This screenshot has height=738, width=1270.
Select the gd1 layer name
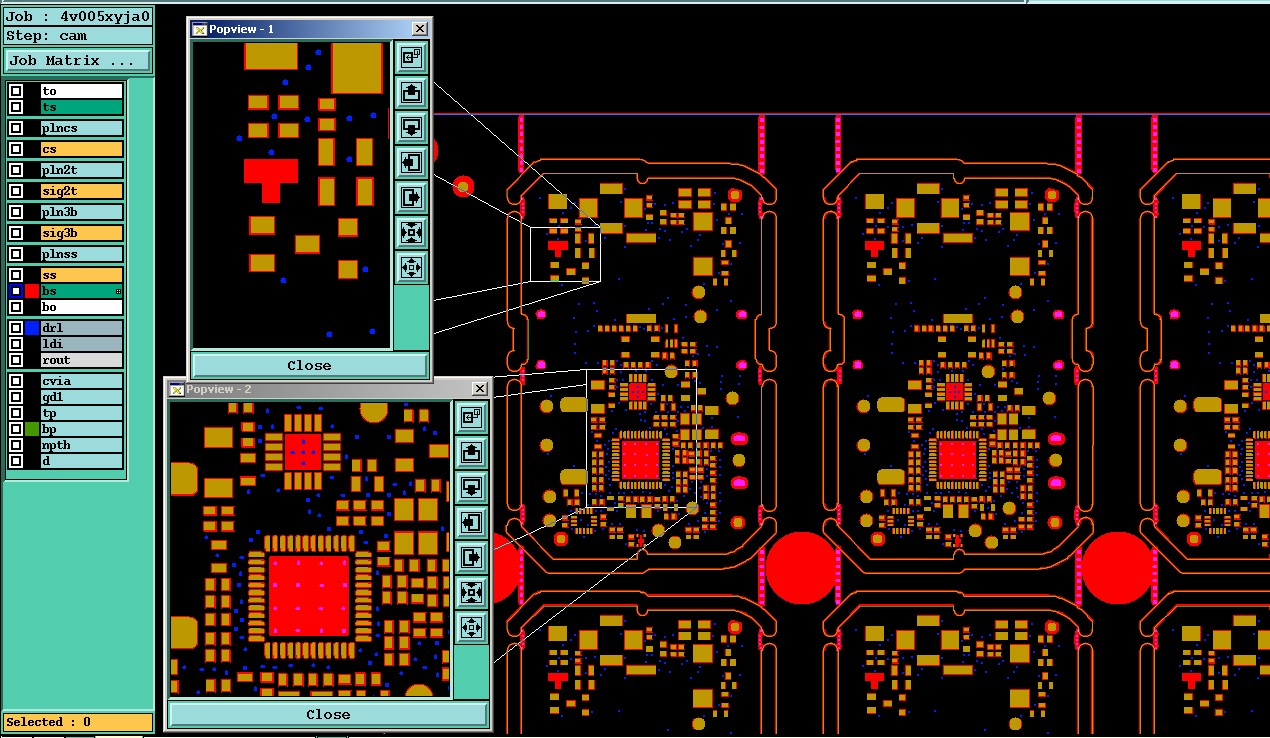point(82,397)
